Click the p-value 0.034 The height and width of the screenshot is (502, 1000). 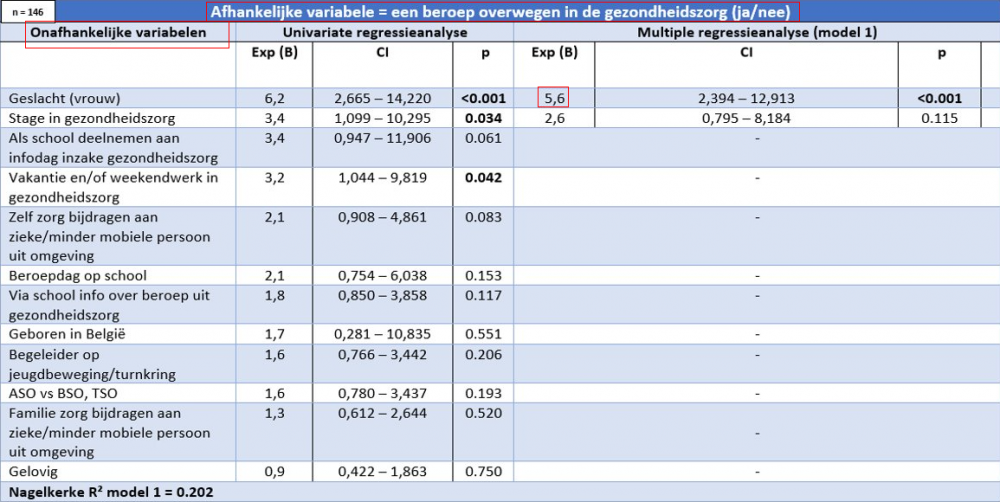485,118
